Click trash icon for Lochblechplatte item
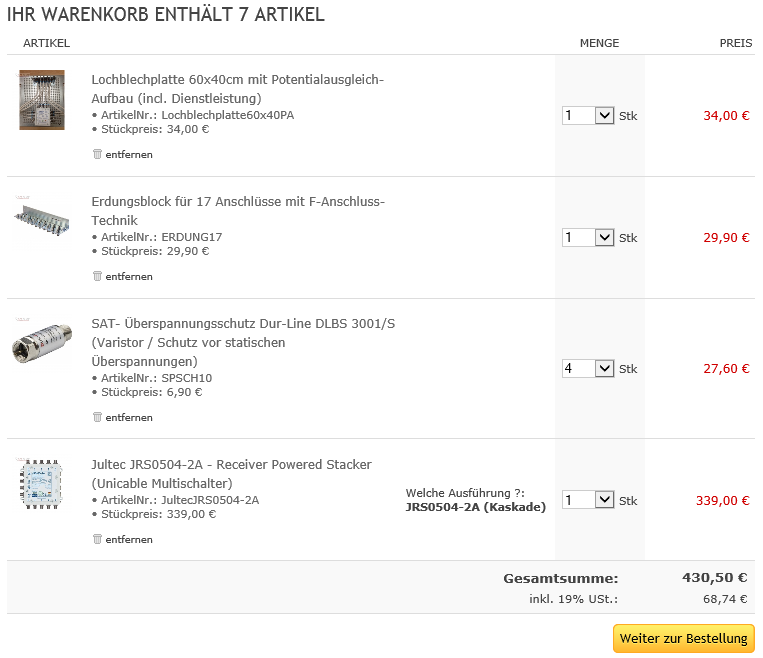763x658 pixels. [x=97, y=154]
